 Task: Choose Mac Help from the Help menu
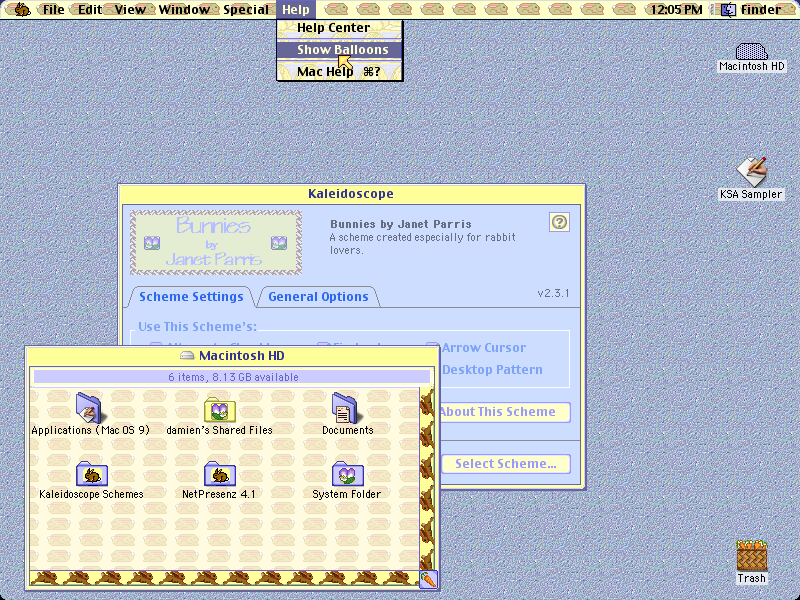(340, 71)
